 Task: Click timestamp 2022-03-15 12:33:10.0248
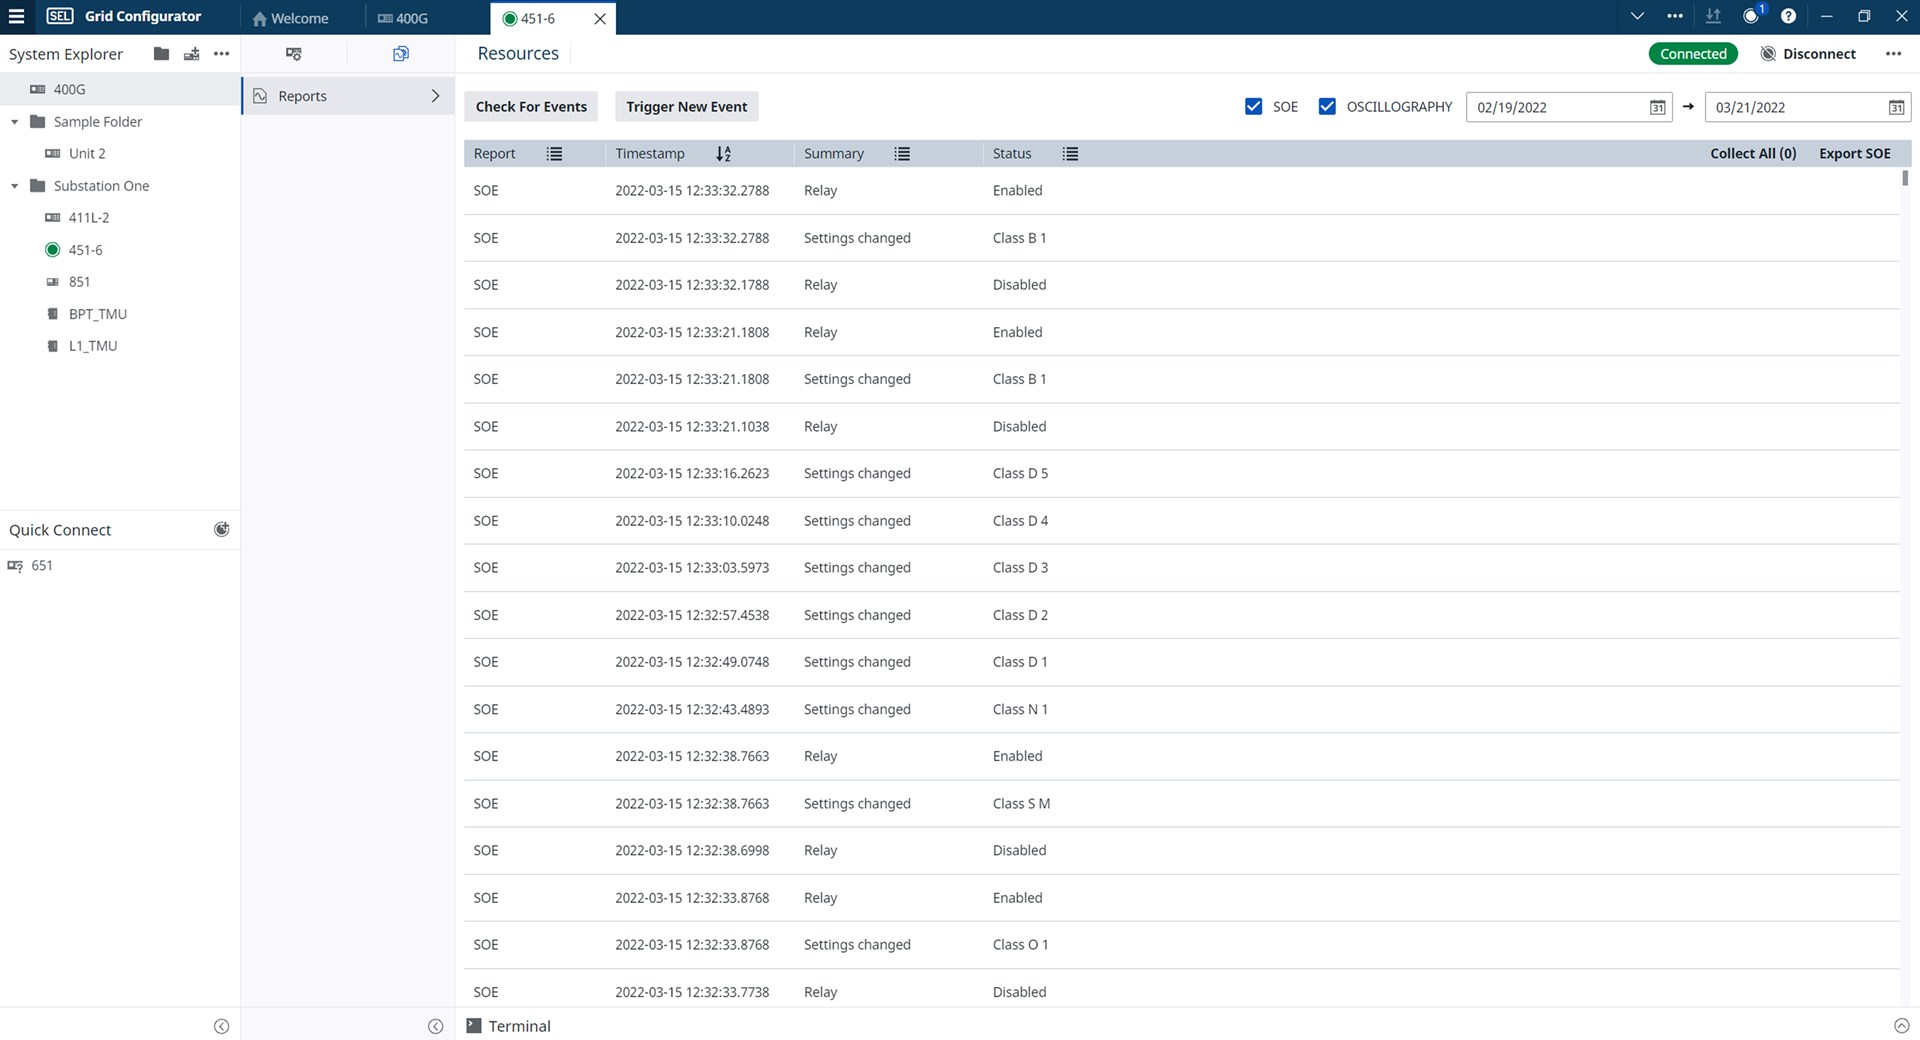(692, 521)
